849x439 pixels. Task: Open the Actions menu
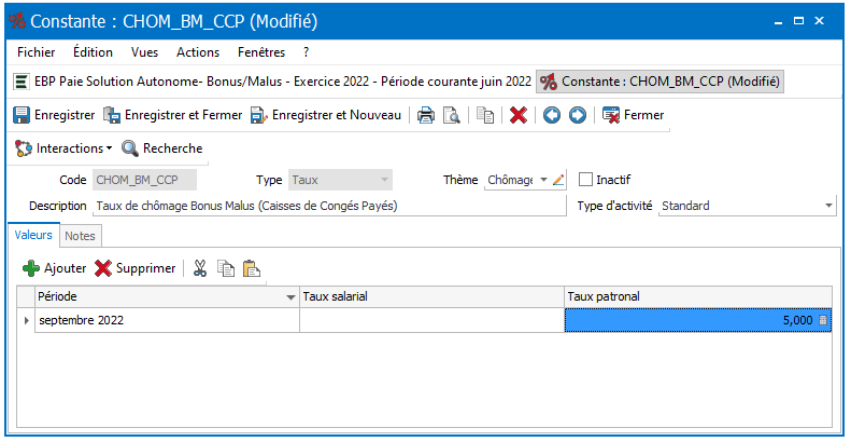[198, 53]
